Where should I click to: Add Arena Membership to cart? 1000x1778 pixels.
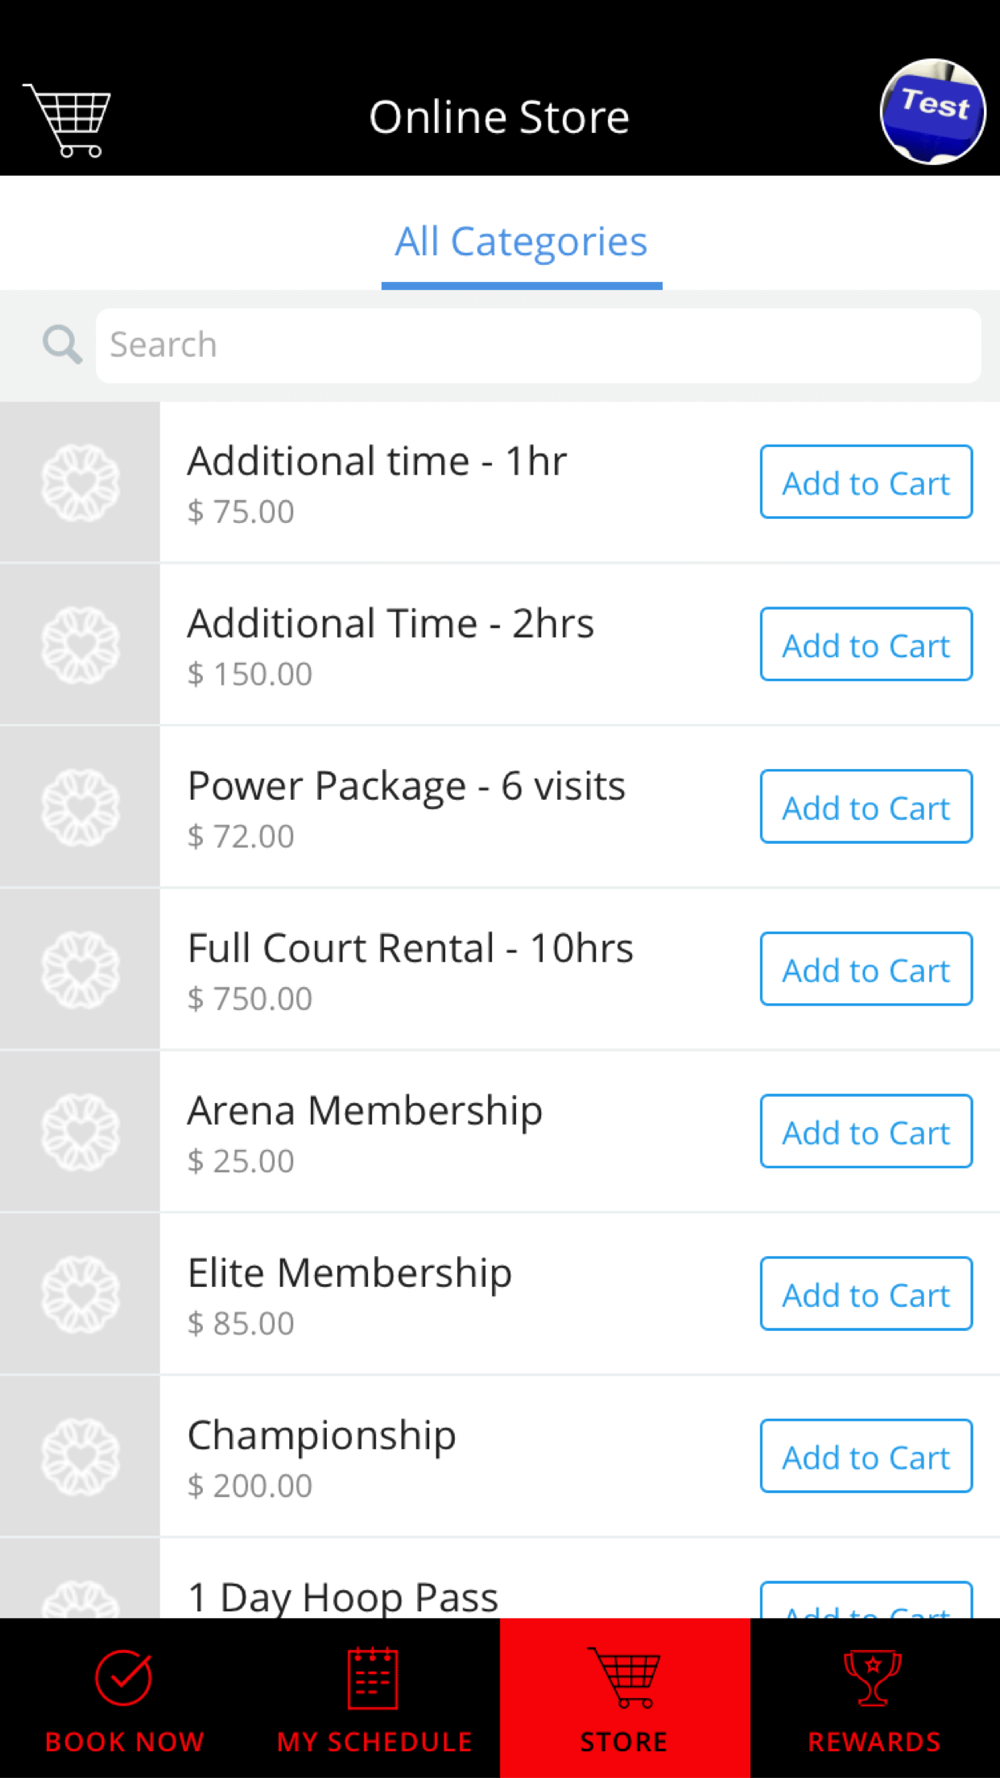[x=866, y=1132]
